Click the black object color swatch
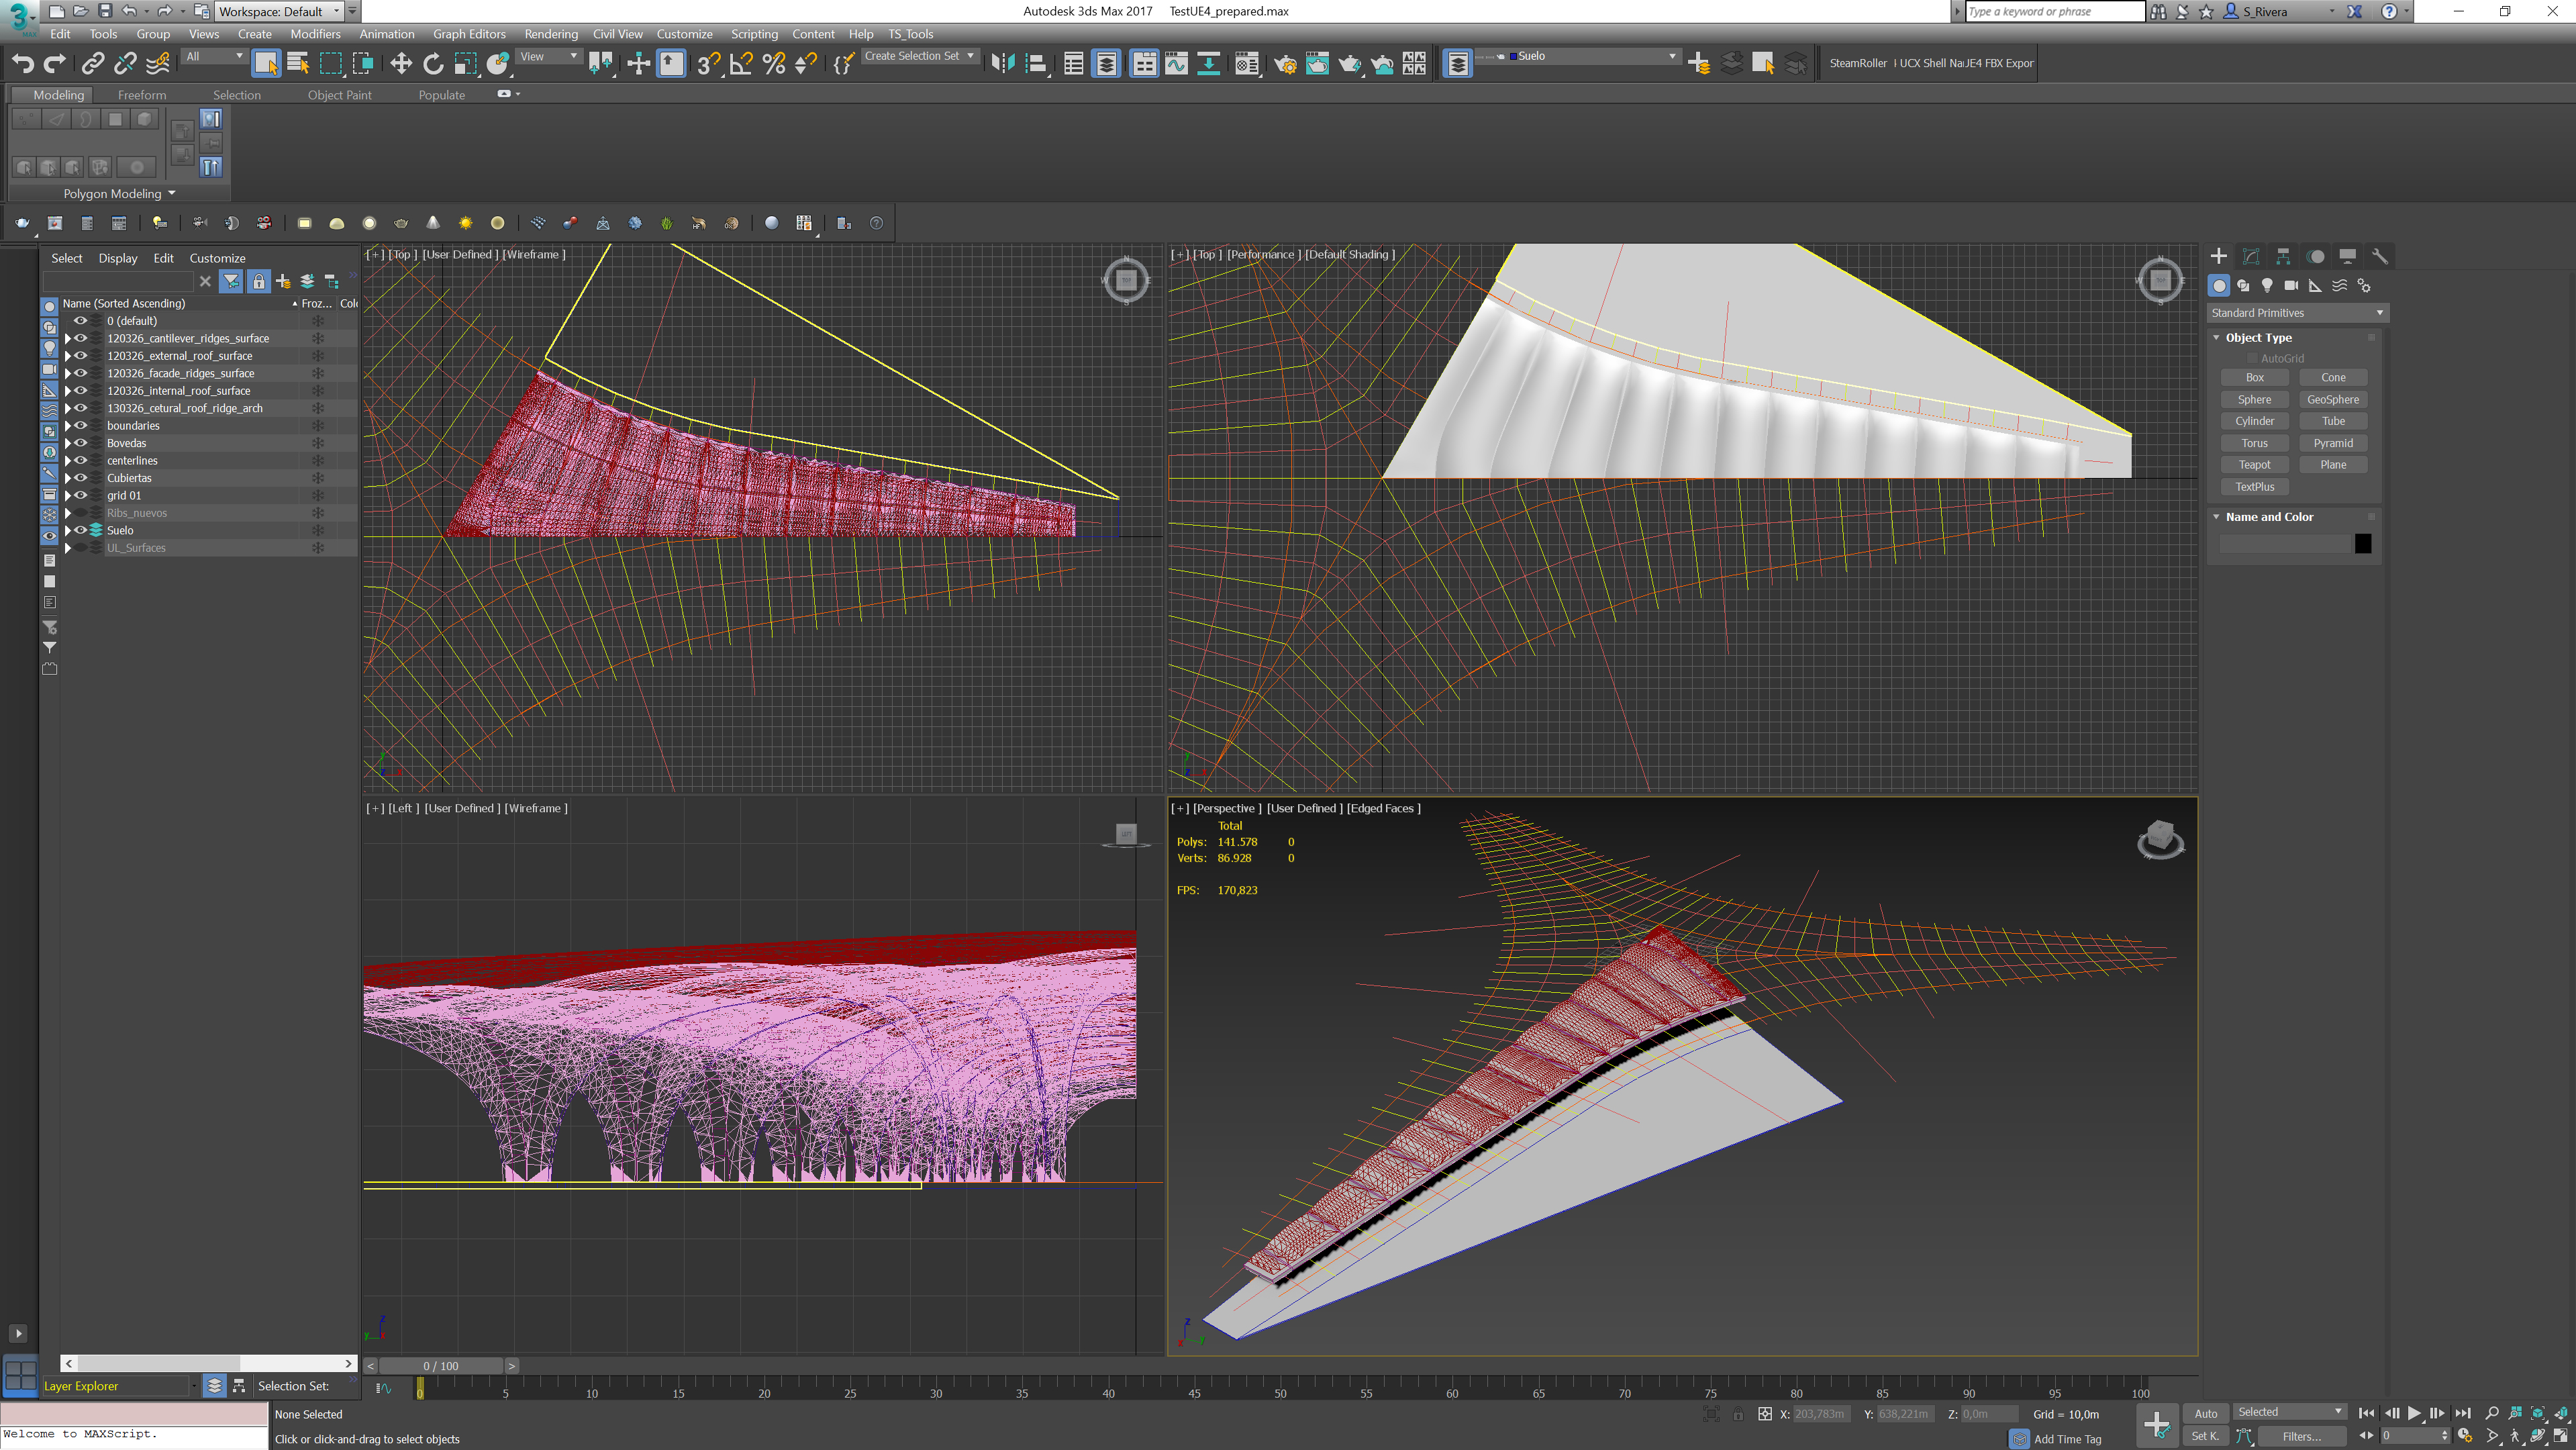This screenshot has width=2576, height=1450. tap(2362, 544)
